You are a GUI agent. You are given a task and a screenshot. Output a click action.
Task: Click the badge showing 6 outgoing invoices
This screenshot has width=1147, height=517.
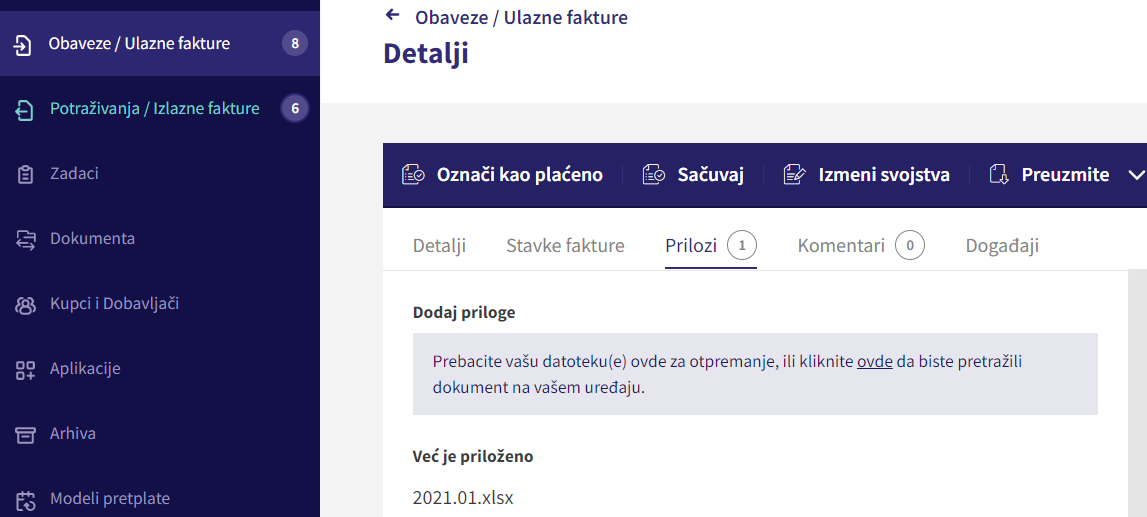coord(295,109)
